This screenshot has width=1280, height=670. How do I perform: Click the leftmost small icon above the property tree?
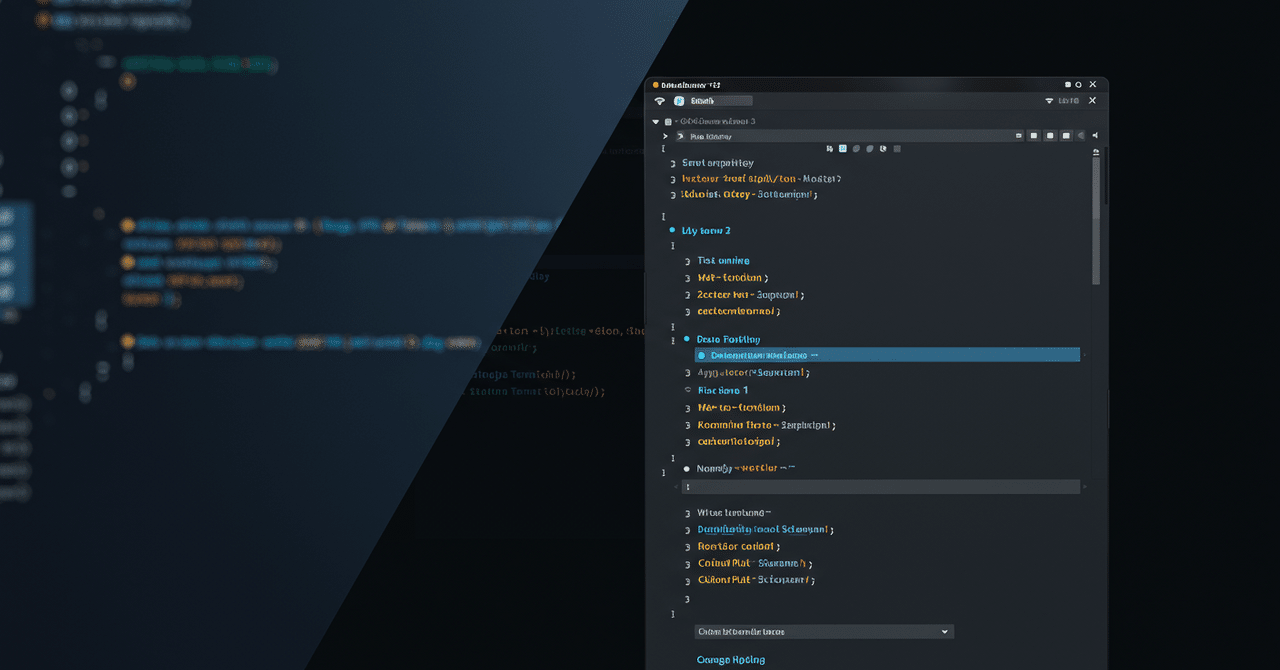tap(831, 147)
